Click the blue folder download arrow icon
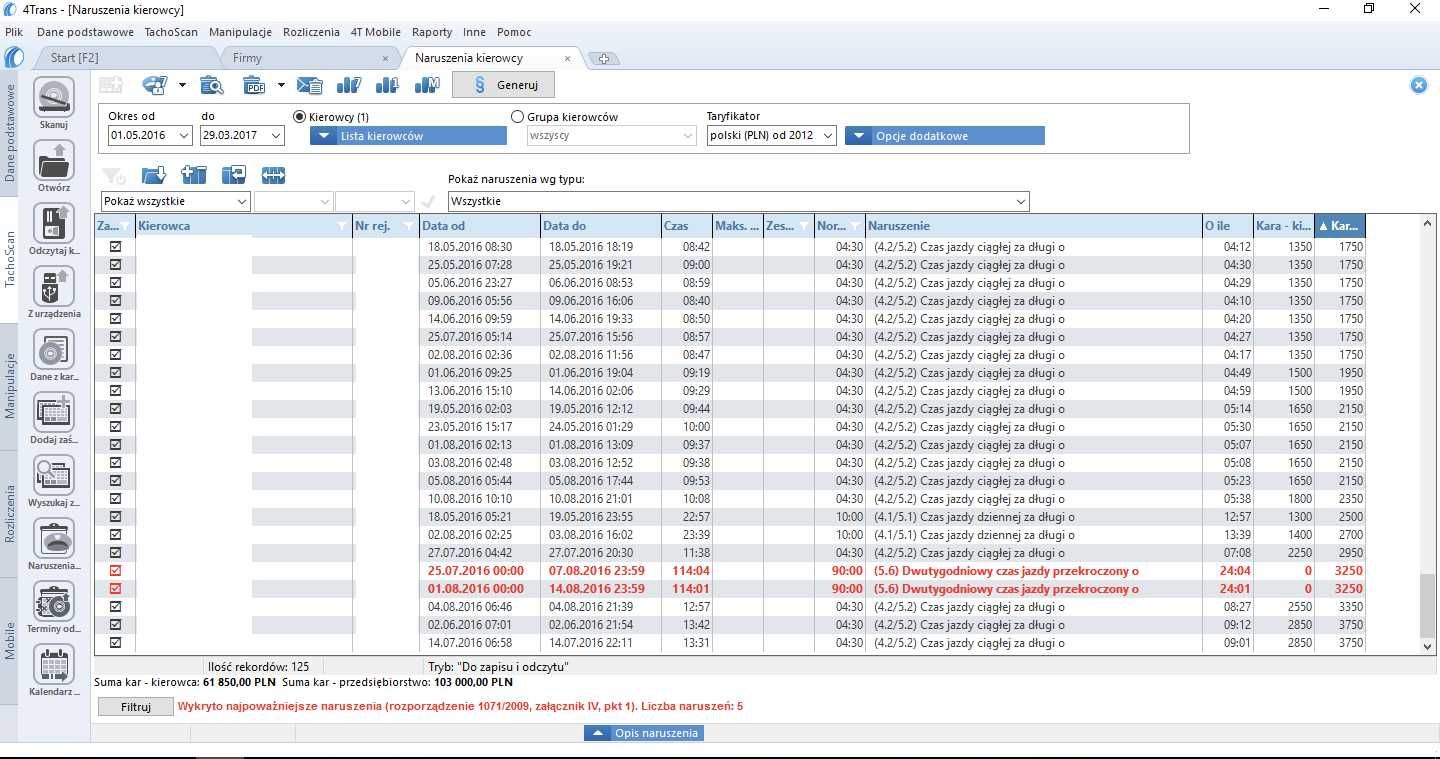 click(154, 176)
